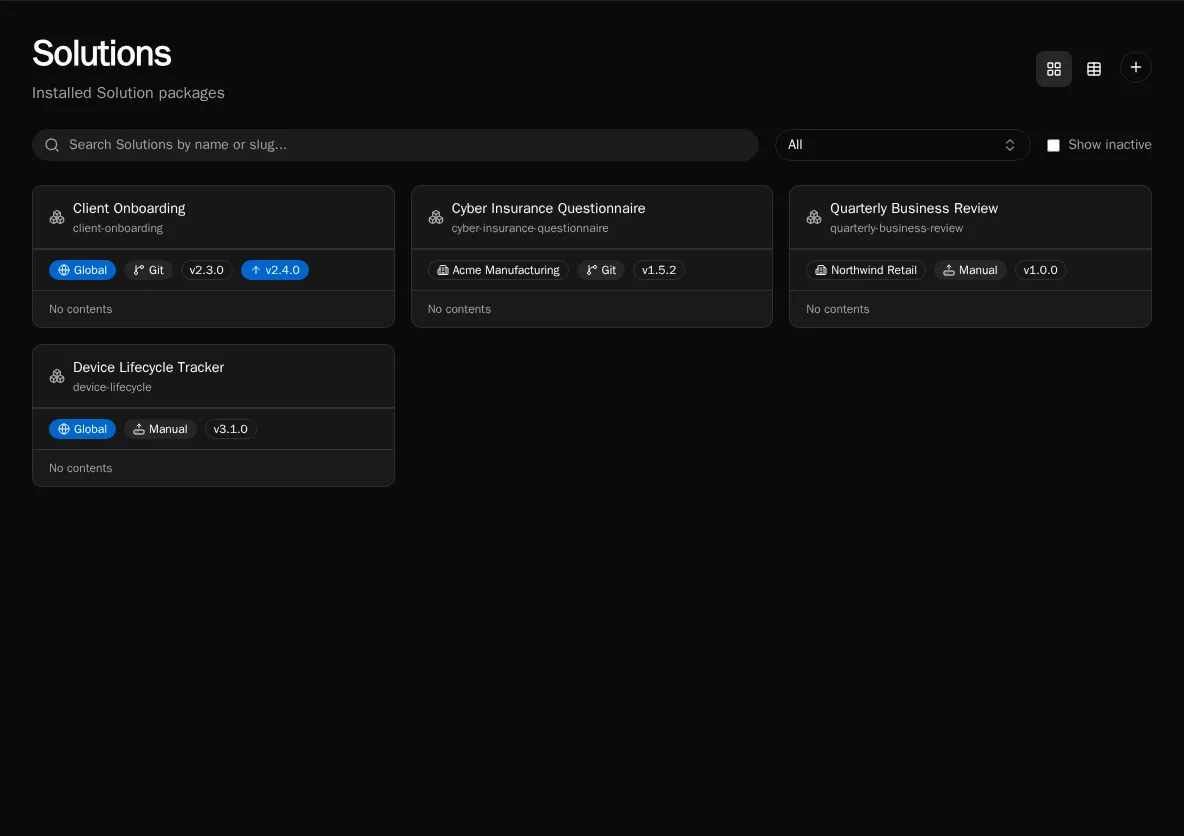Click the Cyber Insurance Questionnaire package icon

pyautogui.click(x=436, y=217)
